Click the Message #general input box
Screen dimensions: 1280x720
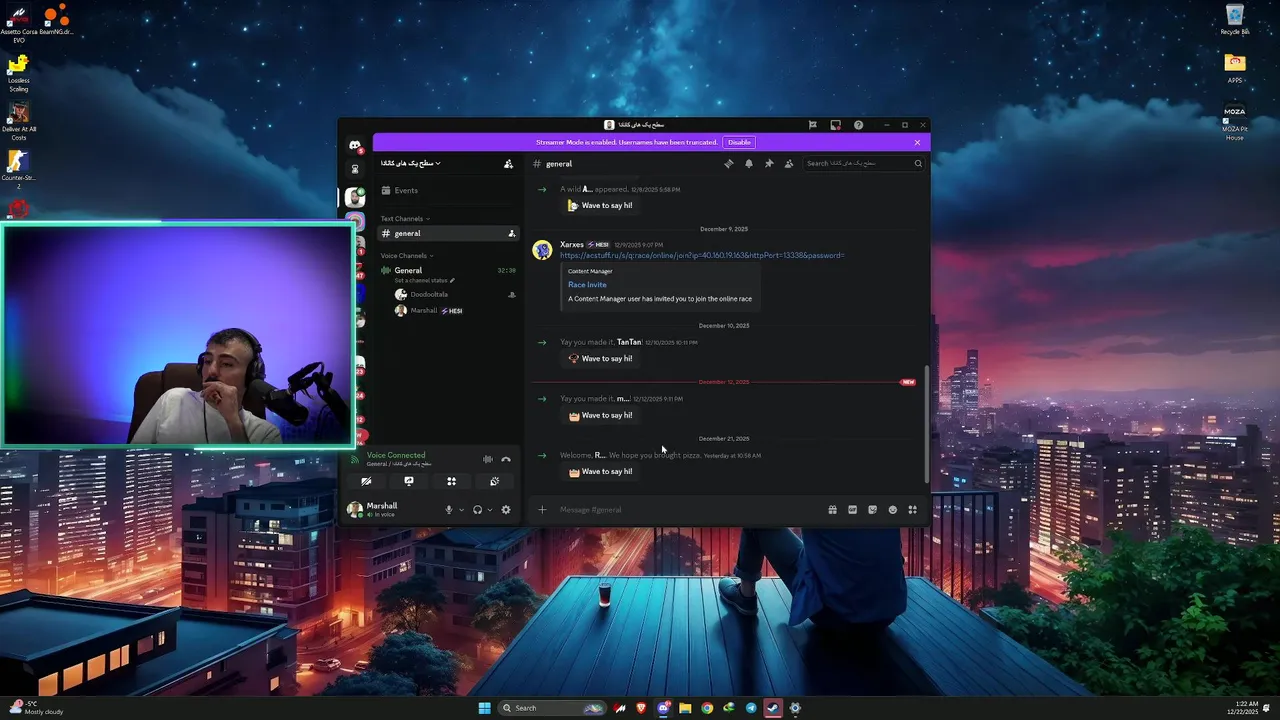[688, 510]
